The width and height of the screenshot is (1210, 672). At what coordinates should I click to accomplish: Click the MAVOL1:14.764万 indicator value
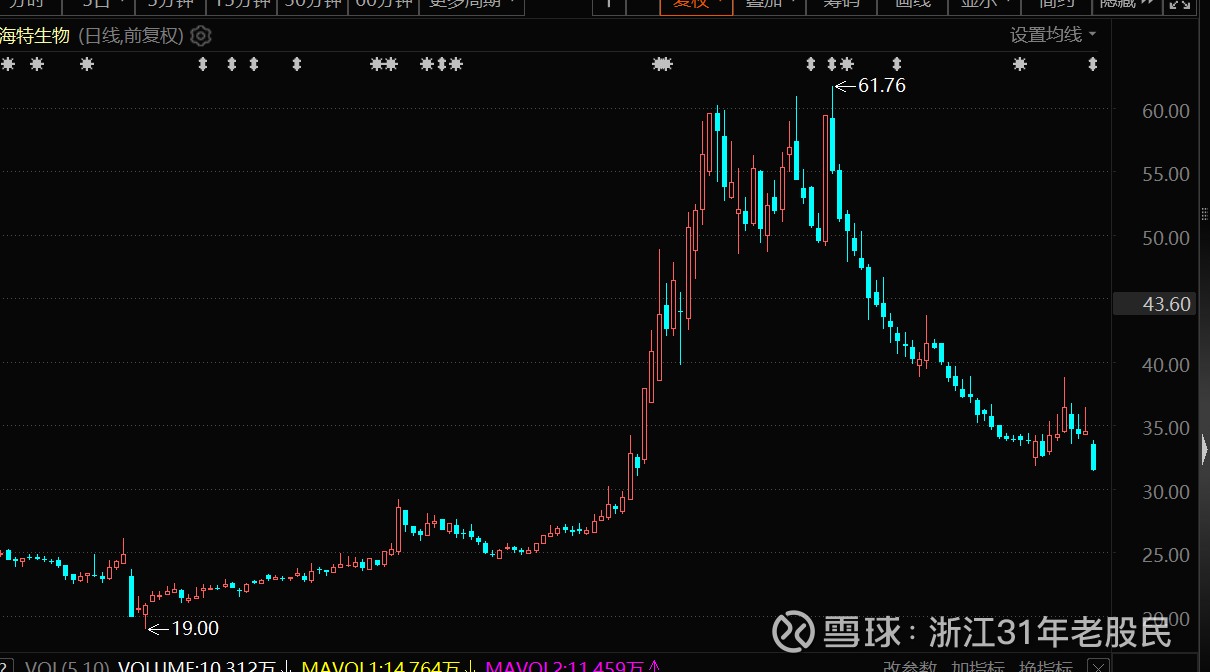(x=381, y=666)
